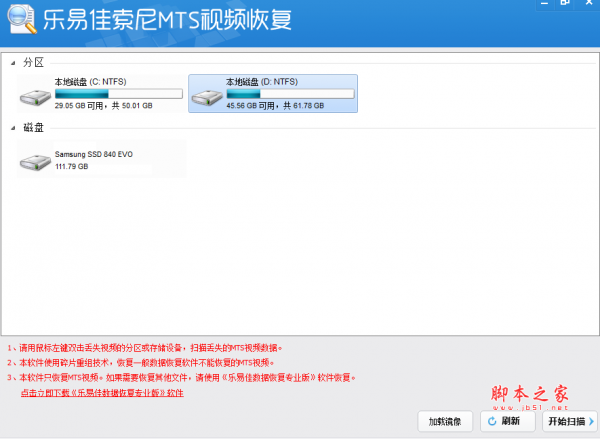Minimize the application window
This screenshot has height=439, width=600.
click(x=545, y=3)
